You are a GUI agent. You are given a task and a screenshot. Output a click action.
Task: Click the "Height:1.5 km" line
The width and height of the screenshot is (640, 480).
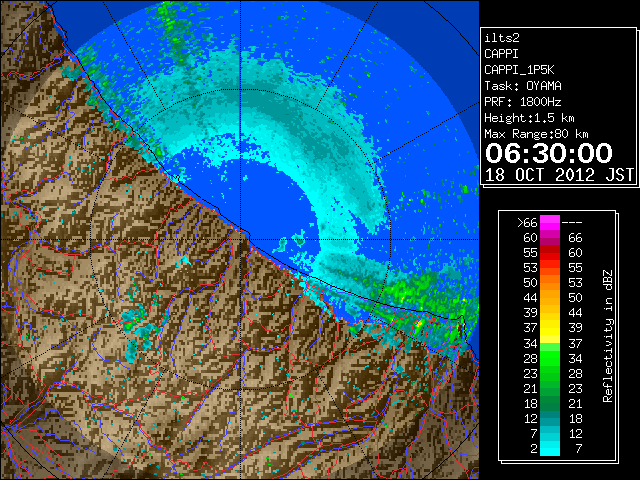coord(529,118)
